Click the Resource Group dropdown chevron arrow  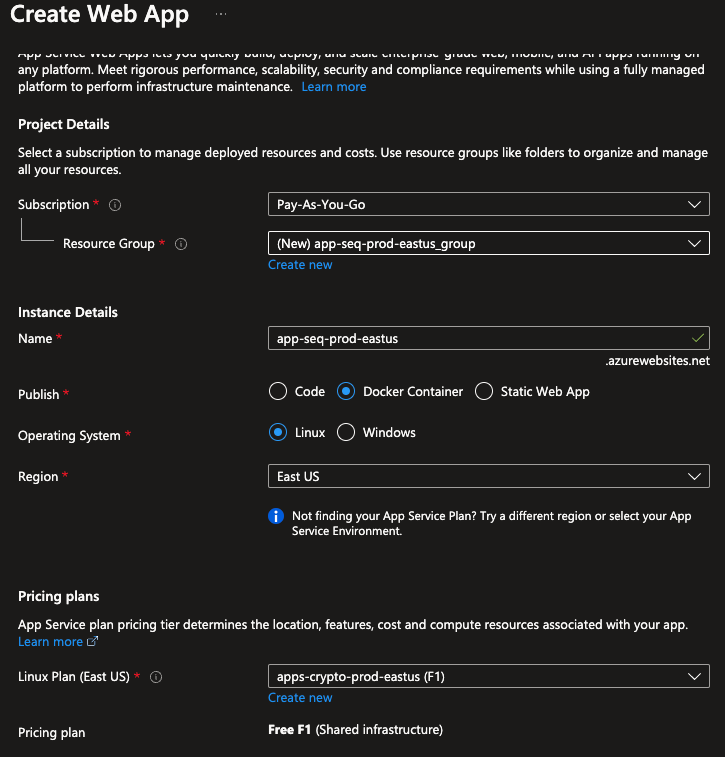[x=695, y=244]
